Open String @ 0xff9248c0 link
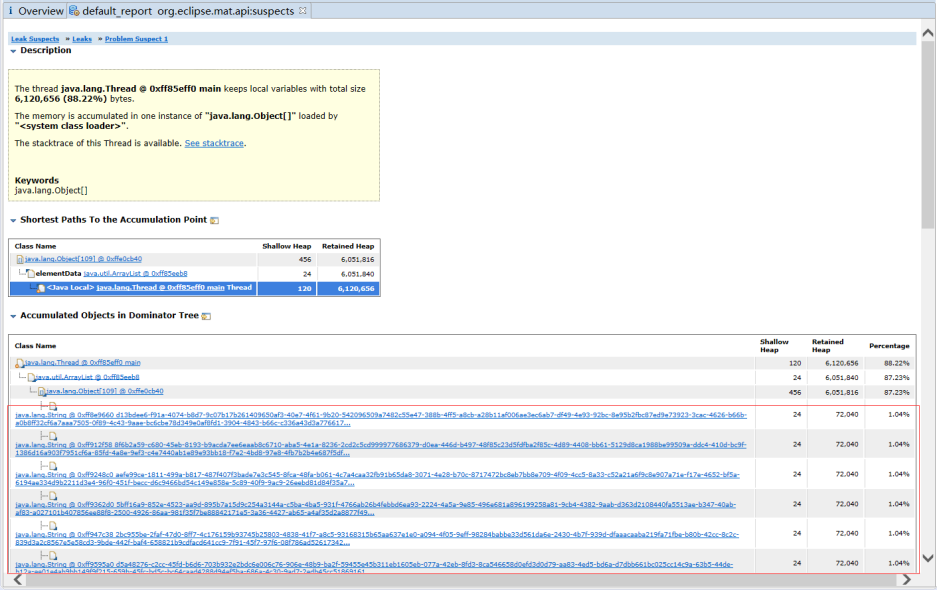 pyautogui.click(x=377, y=478)
